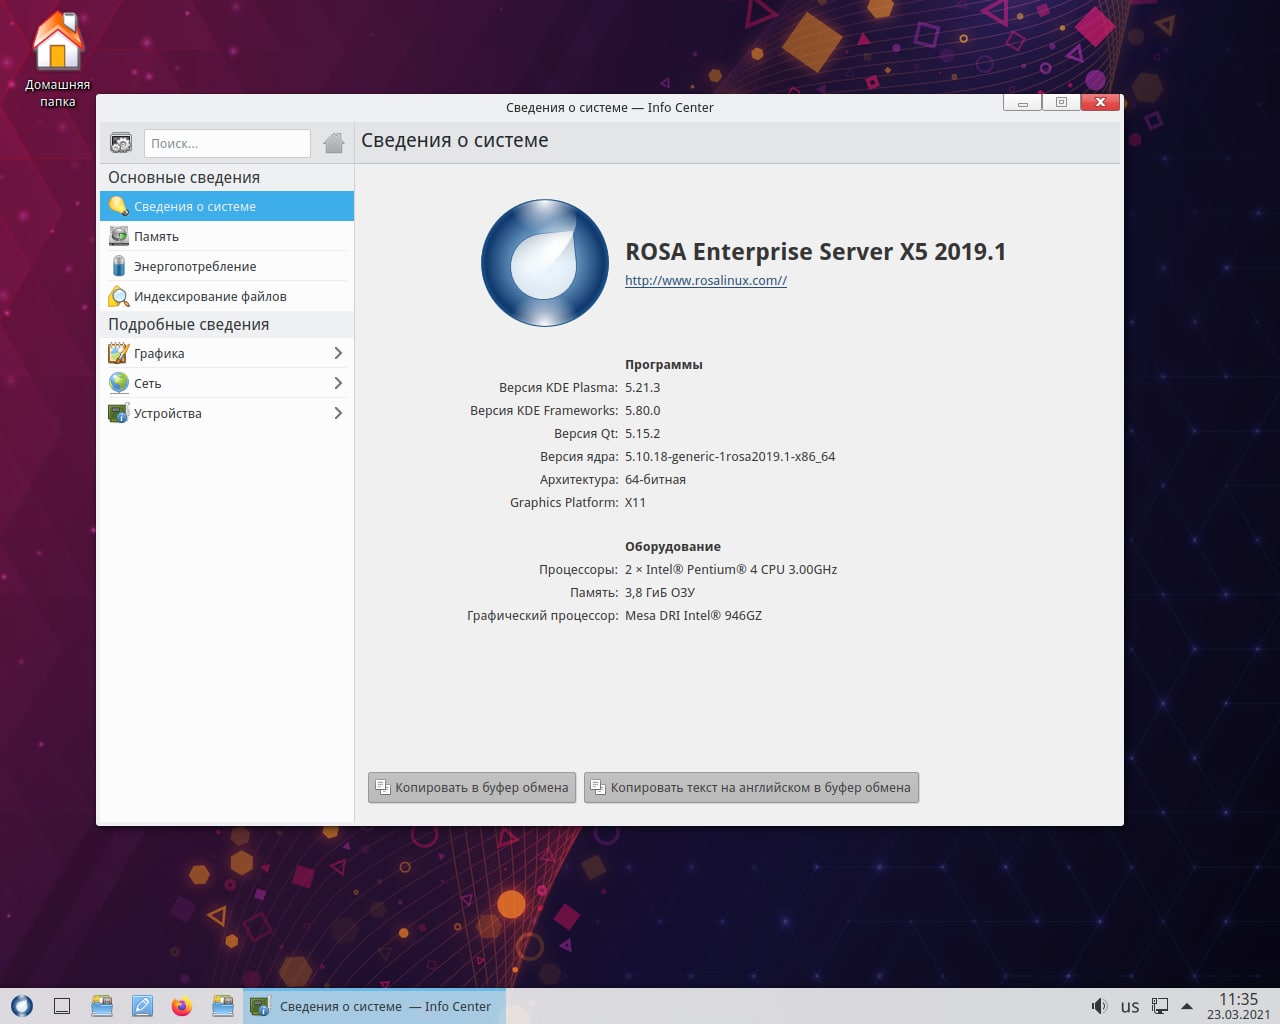Viewport: 1280px width, 1024px height.
Task: Close the Info Center window
Action: pos(1100,102)
